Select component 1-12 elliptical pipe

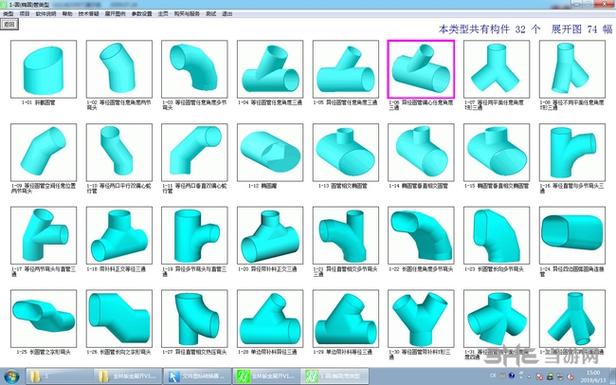coord(270,152)
